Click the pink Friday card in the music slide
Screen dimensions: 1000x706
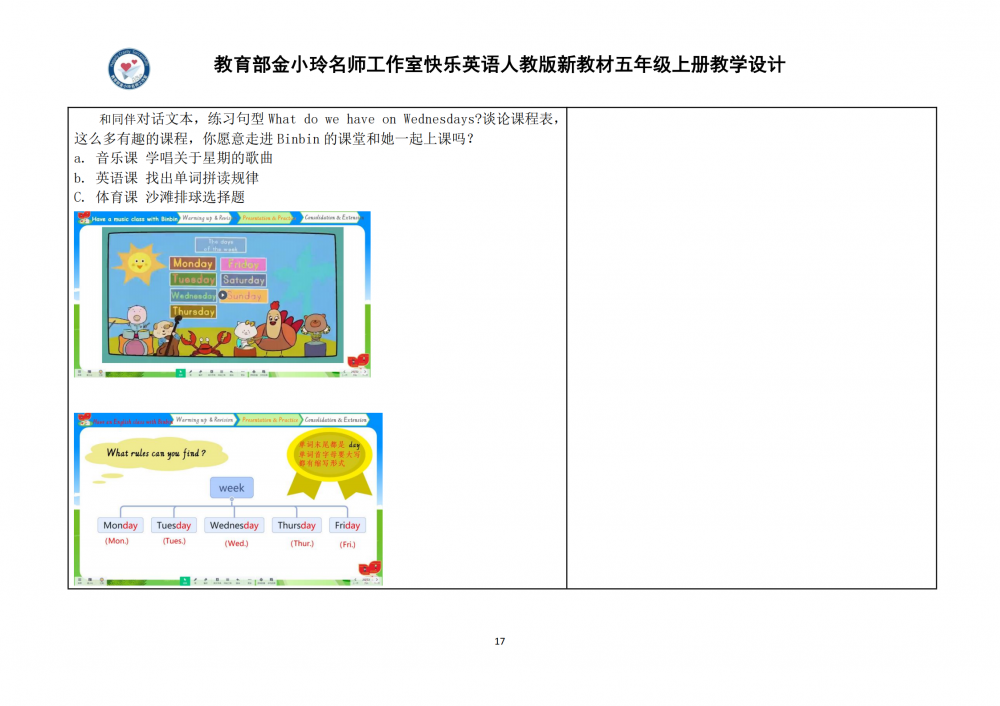[244, 264]
